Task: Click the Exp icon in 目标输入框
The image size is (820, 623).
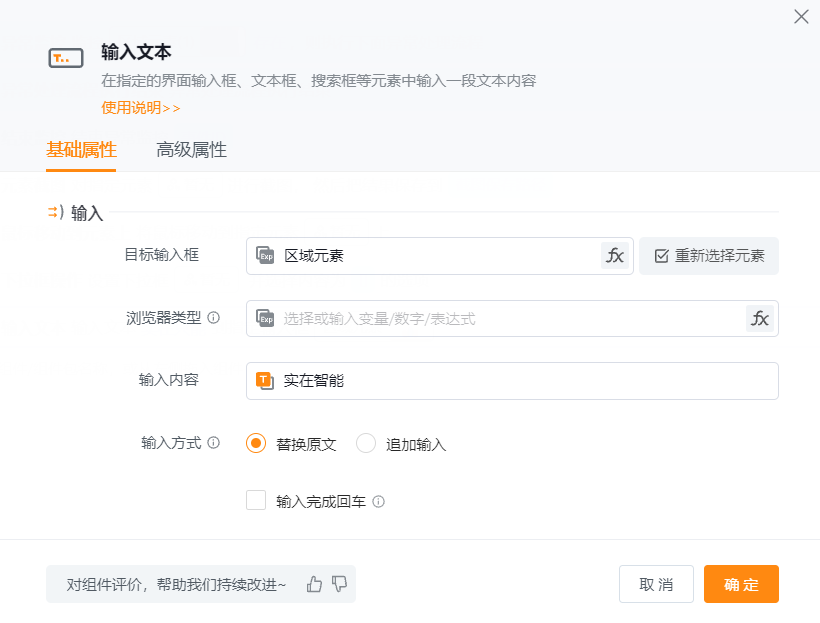Action: click(265, 256)
